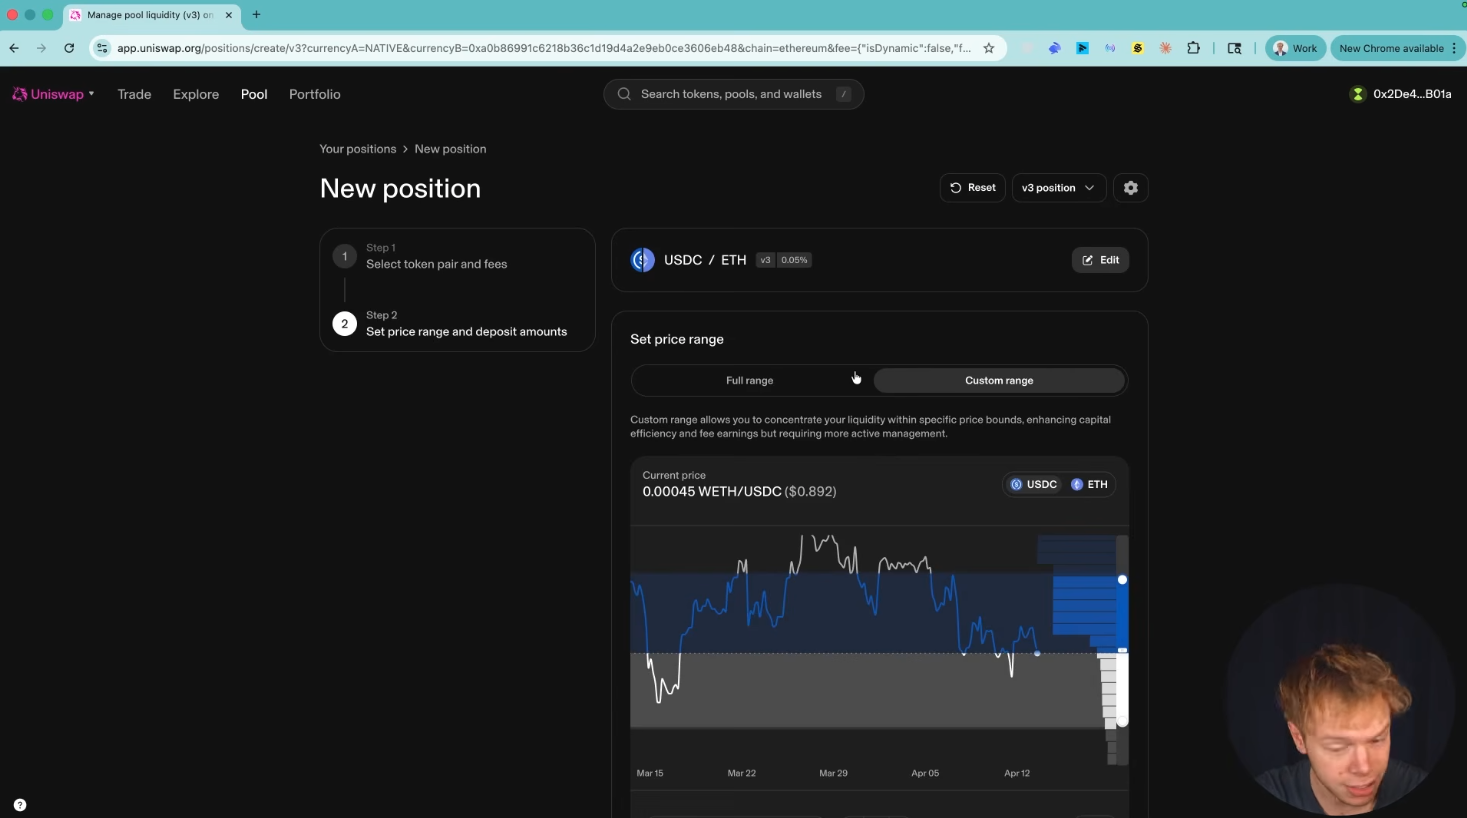Open the Work profile button
The height and width of the screenshot is (818, 1467).
pos(1296,48)
